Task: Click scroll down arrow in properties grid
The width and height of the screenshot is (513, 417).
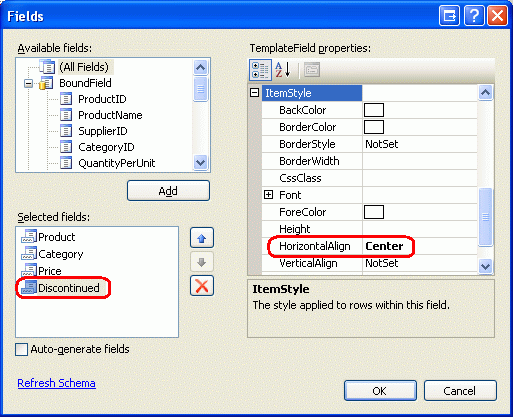Action: point(485,266)
